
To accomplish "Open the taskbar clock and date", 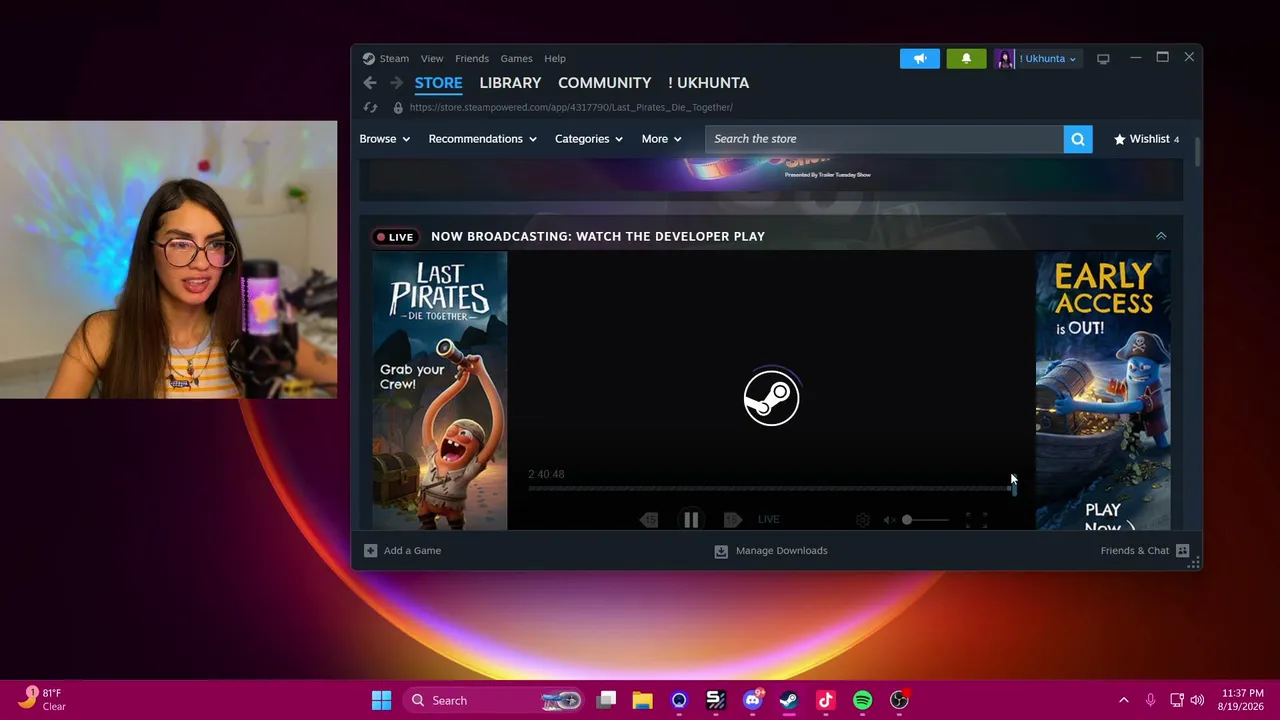I will tap(1242, 700).
